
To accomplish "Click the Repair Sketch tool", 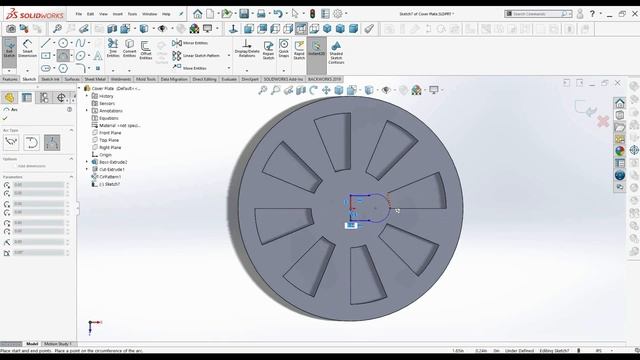I will tap(268, 50).
